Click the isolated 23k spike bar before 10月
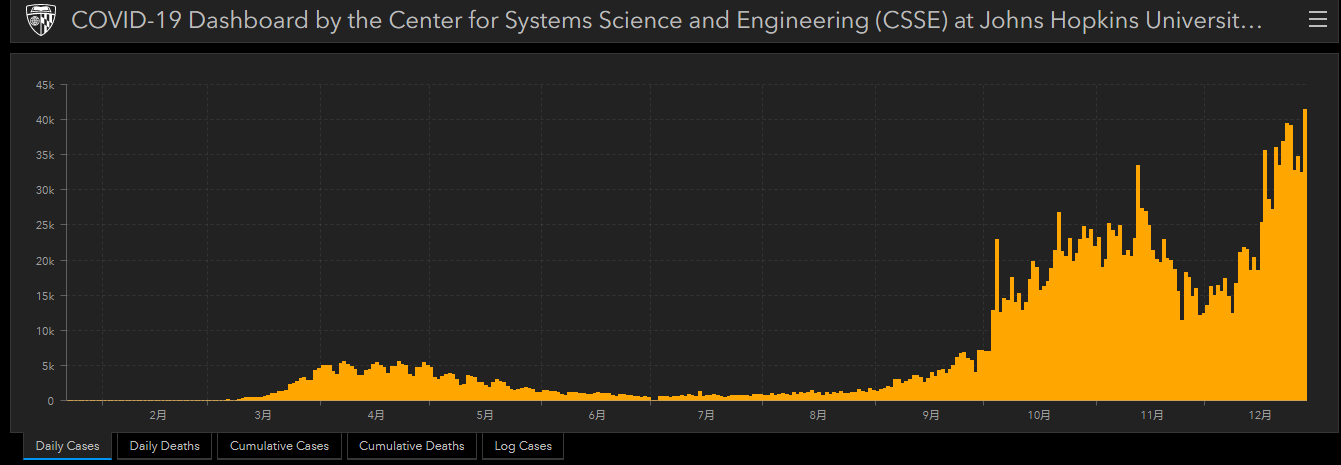1341x465 pixels. (x=997, y=320)
